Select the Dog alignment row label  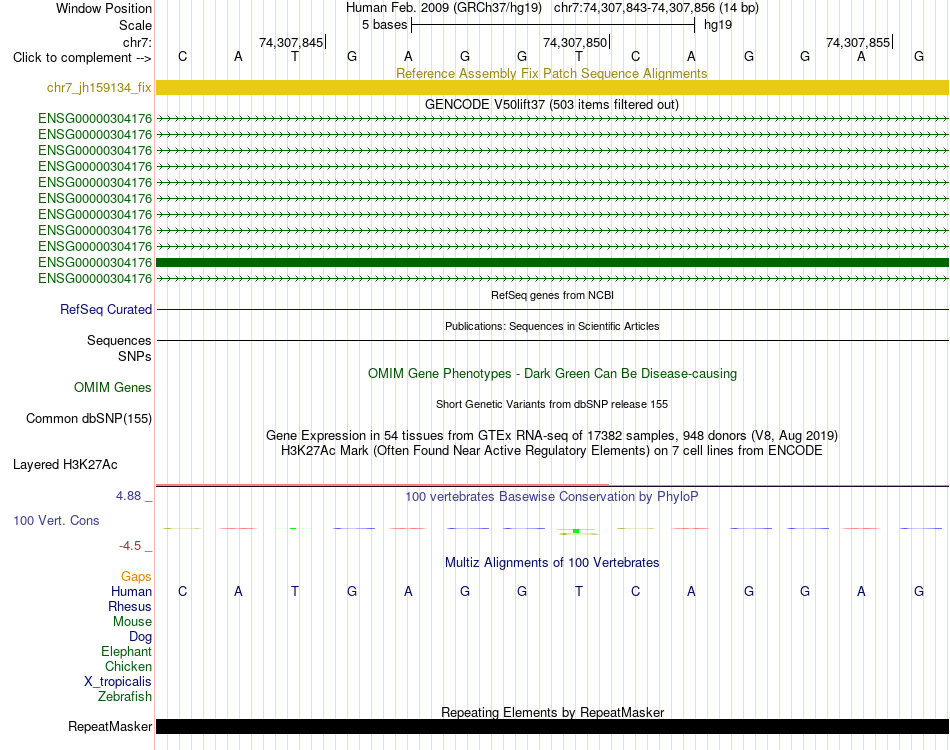[140, 637]
